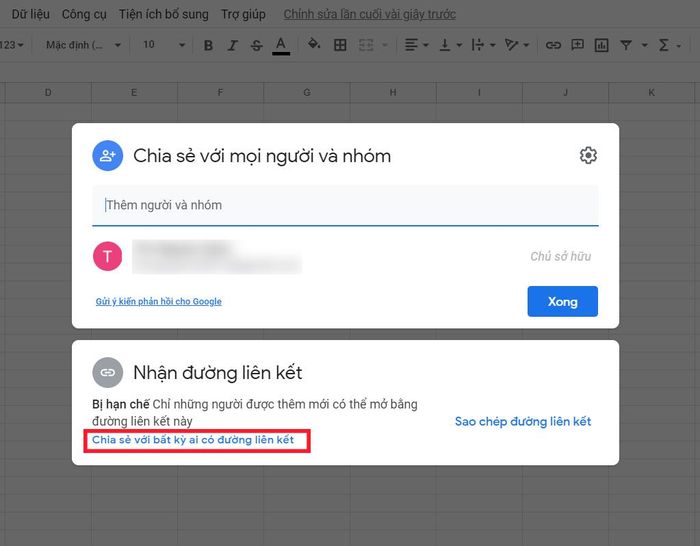Screen dimensions: 700x546
Task: Open the last edit history link
Action: [370, 14]
